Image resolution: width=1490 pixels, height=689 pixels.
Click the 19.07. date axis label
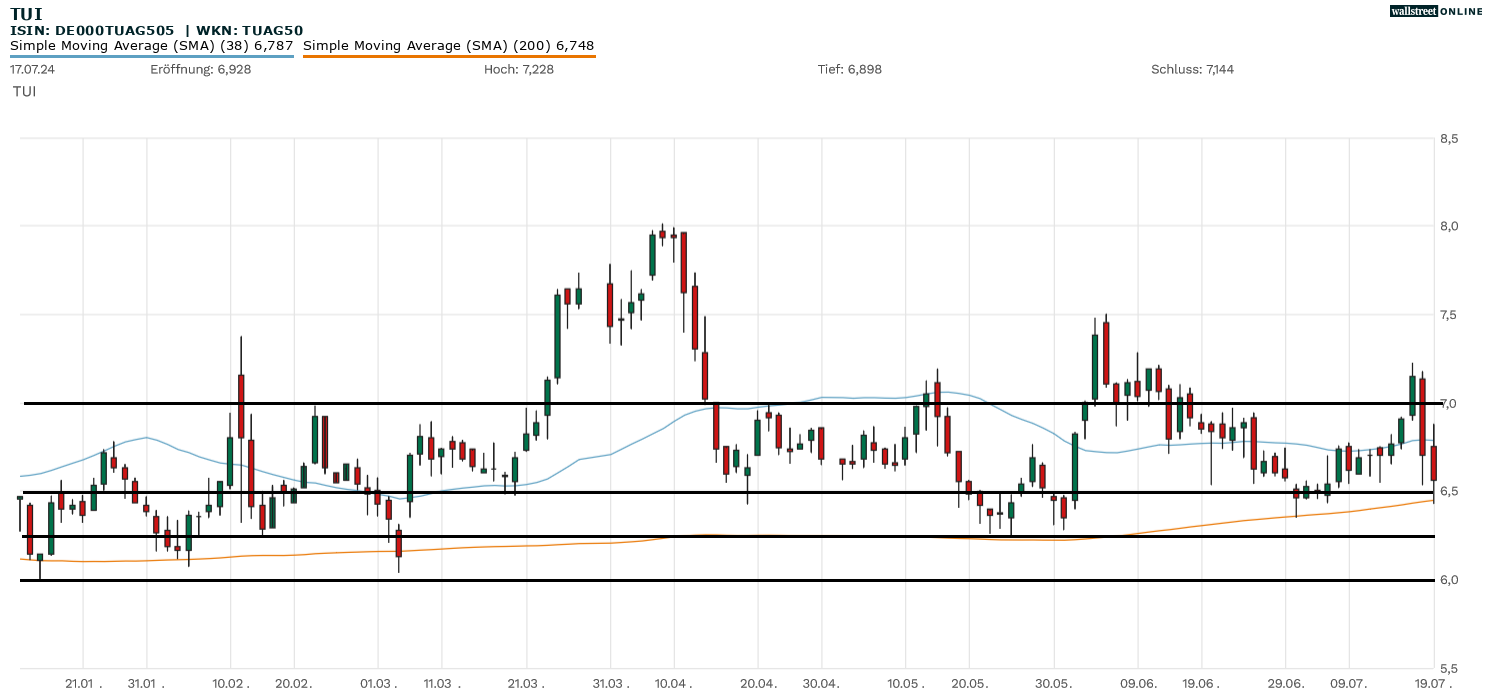pyautogui.click(x=1432, y=683)
